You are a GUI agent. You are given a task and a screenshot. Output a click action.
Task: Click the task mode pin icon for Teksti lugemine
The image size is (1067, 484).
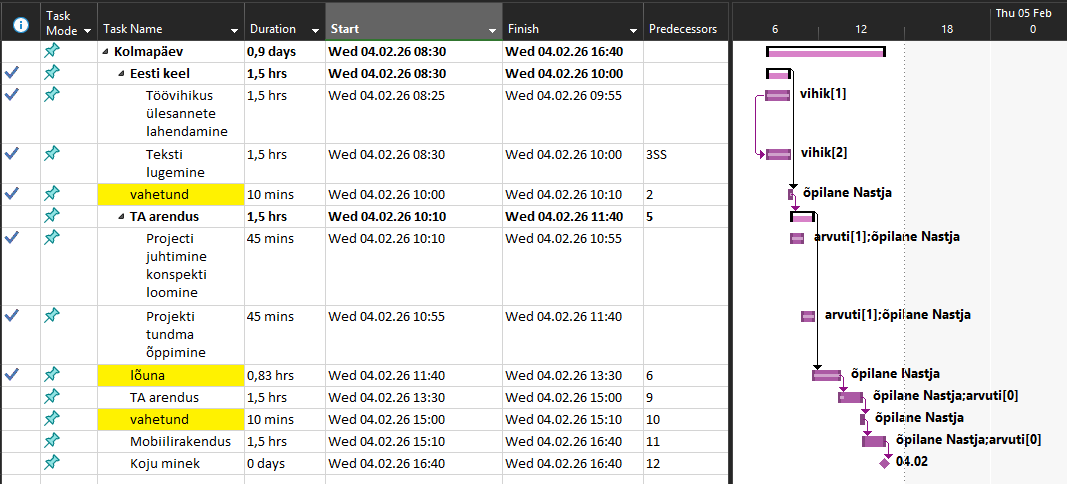coord(52,154)
